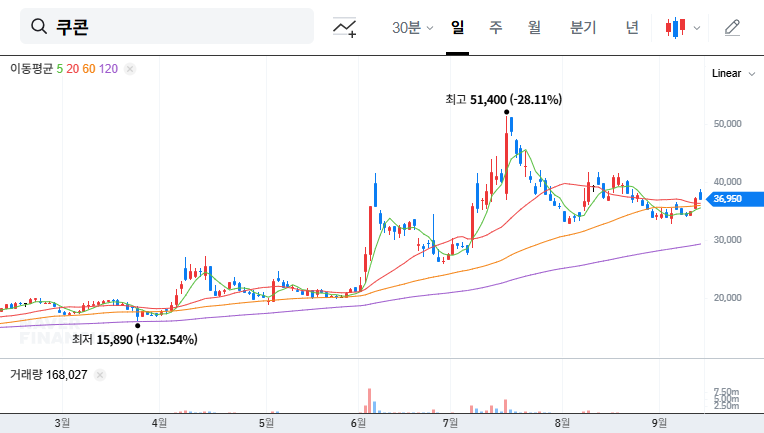Click the orange 60-day average value
The width and height of the screenshot is (764, 433).
[x=89, y=69]
